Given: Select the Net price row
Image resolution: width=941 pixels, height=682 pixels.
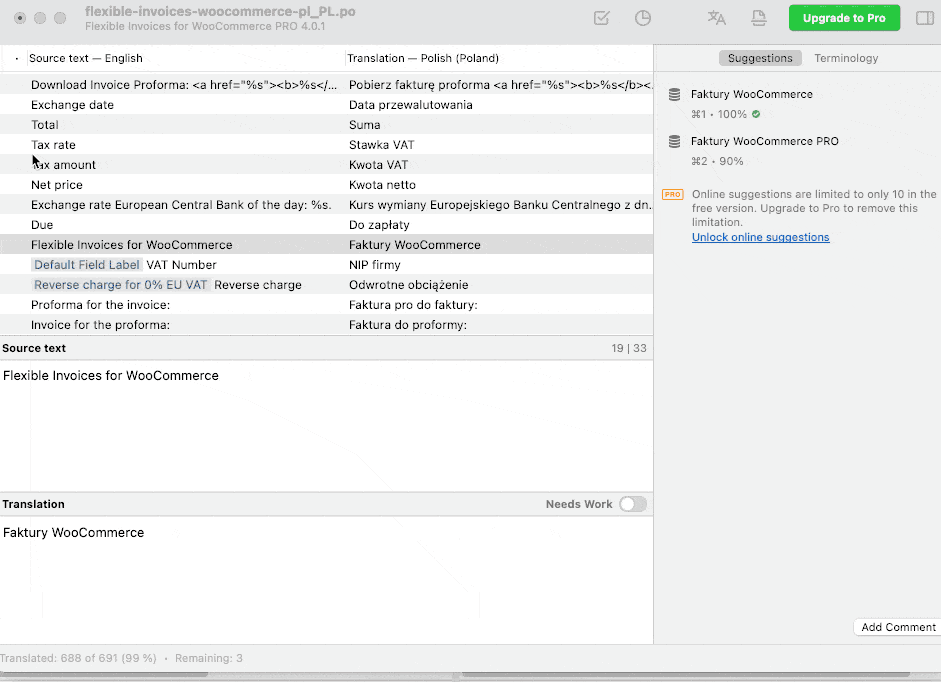Looking at the screenshot, I should (326, 185).
